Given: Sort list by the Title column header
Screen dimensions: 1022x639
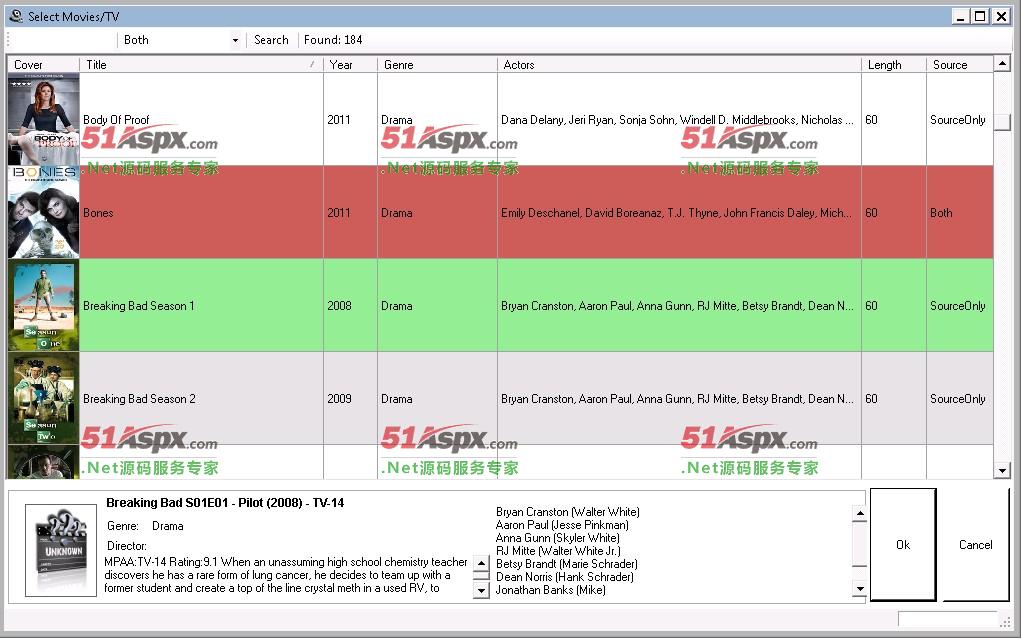Looking at the screenshot, I should 200,65.
